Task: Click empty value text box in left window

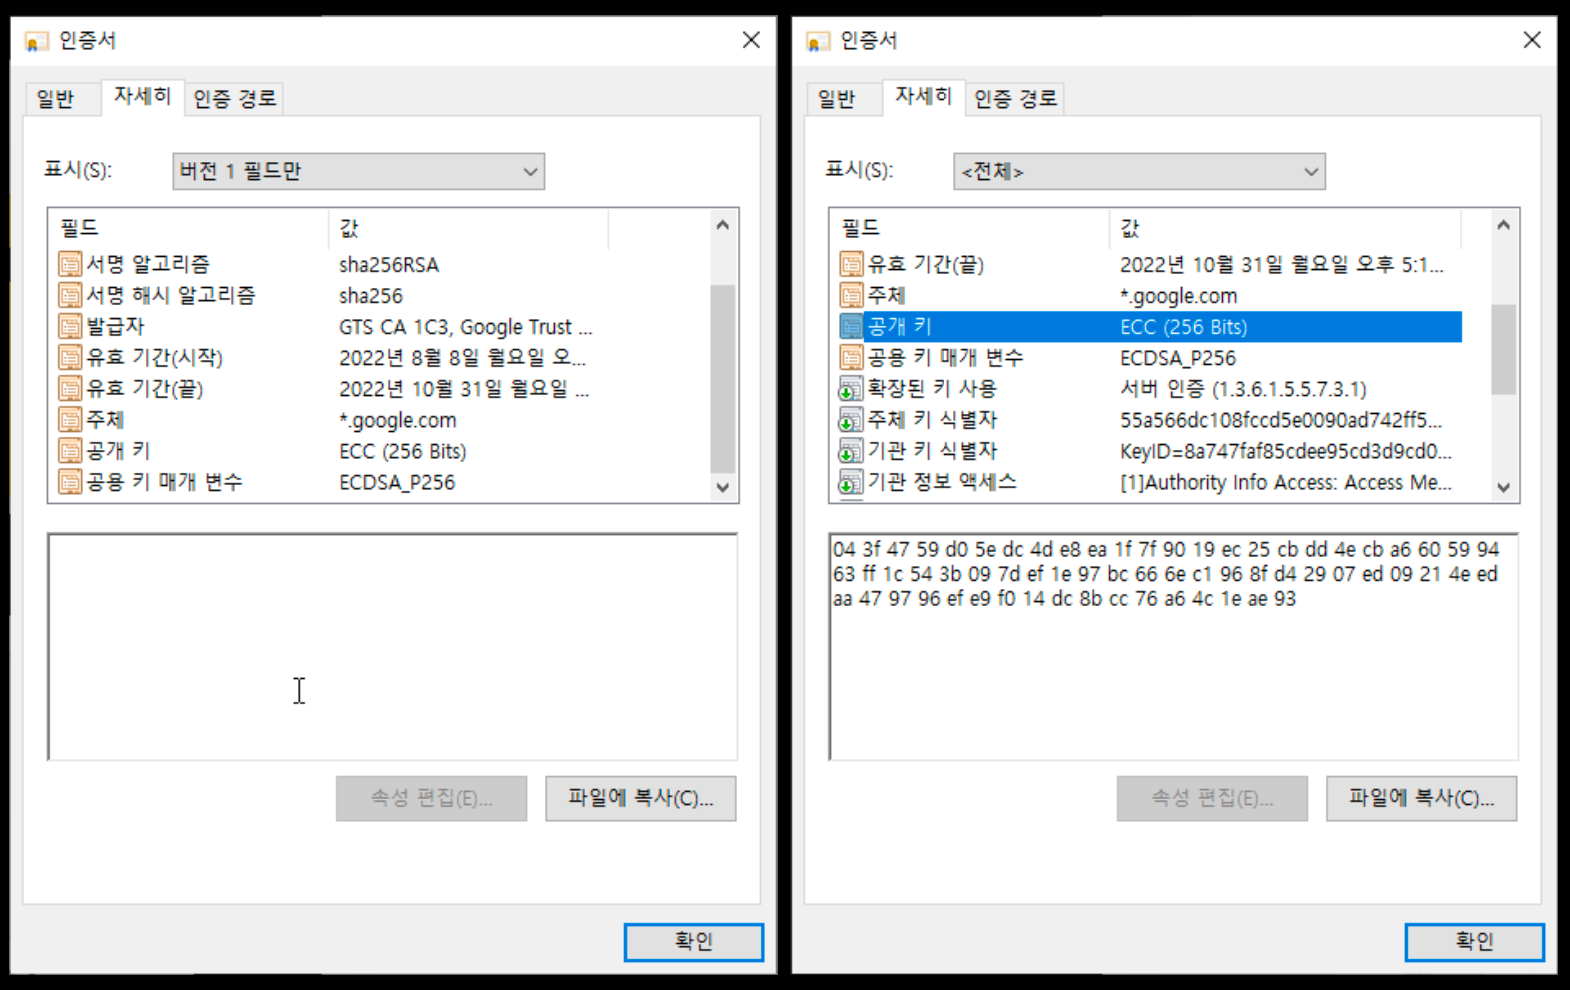Action: pos(393,647)
